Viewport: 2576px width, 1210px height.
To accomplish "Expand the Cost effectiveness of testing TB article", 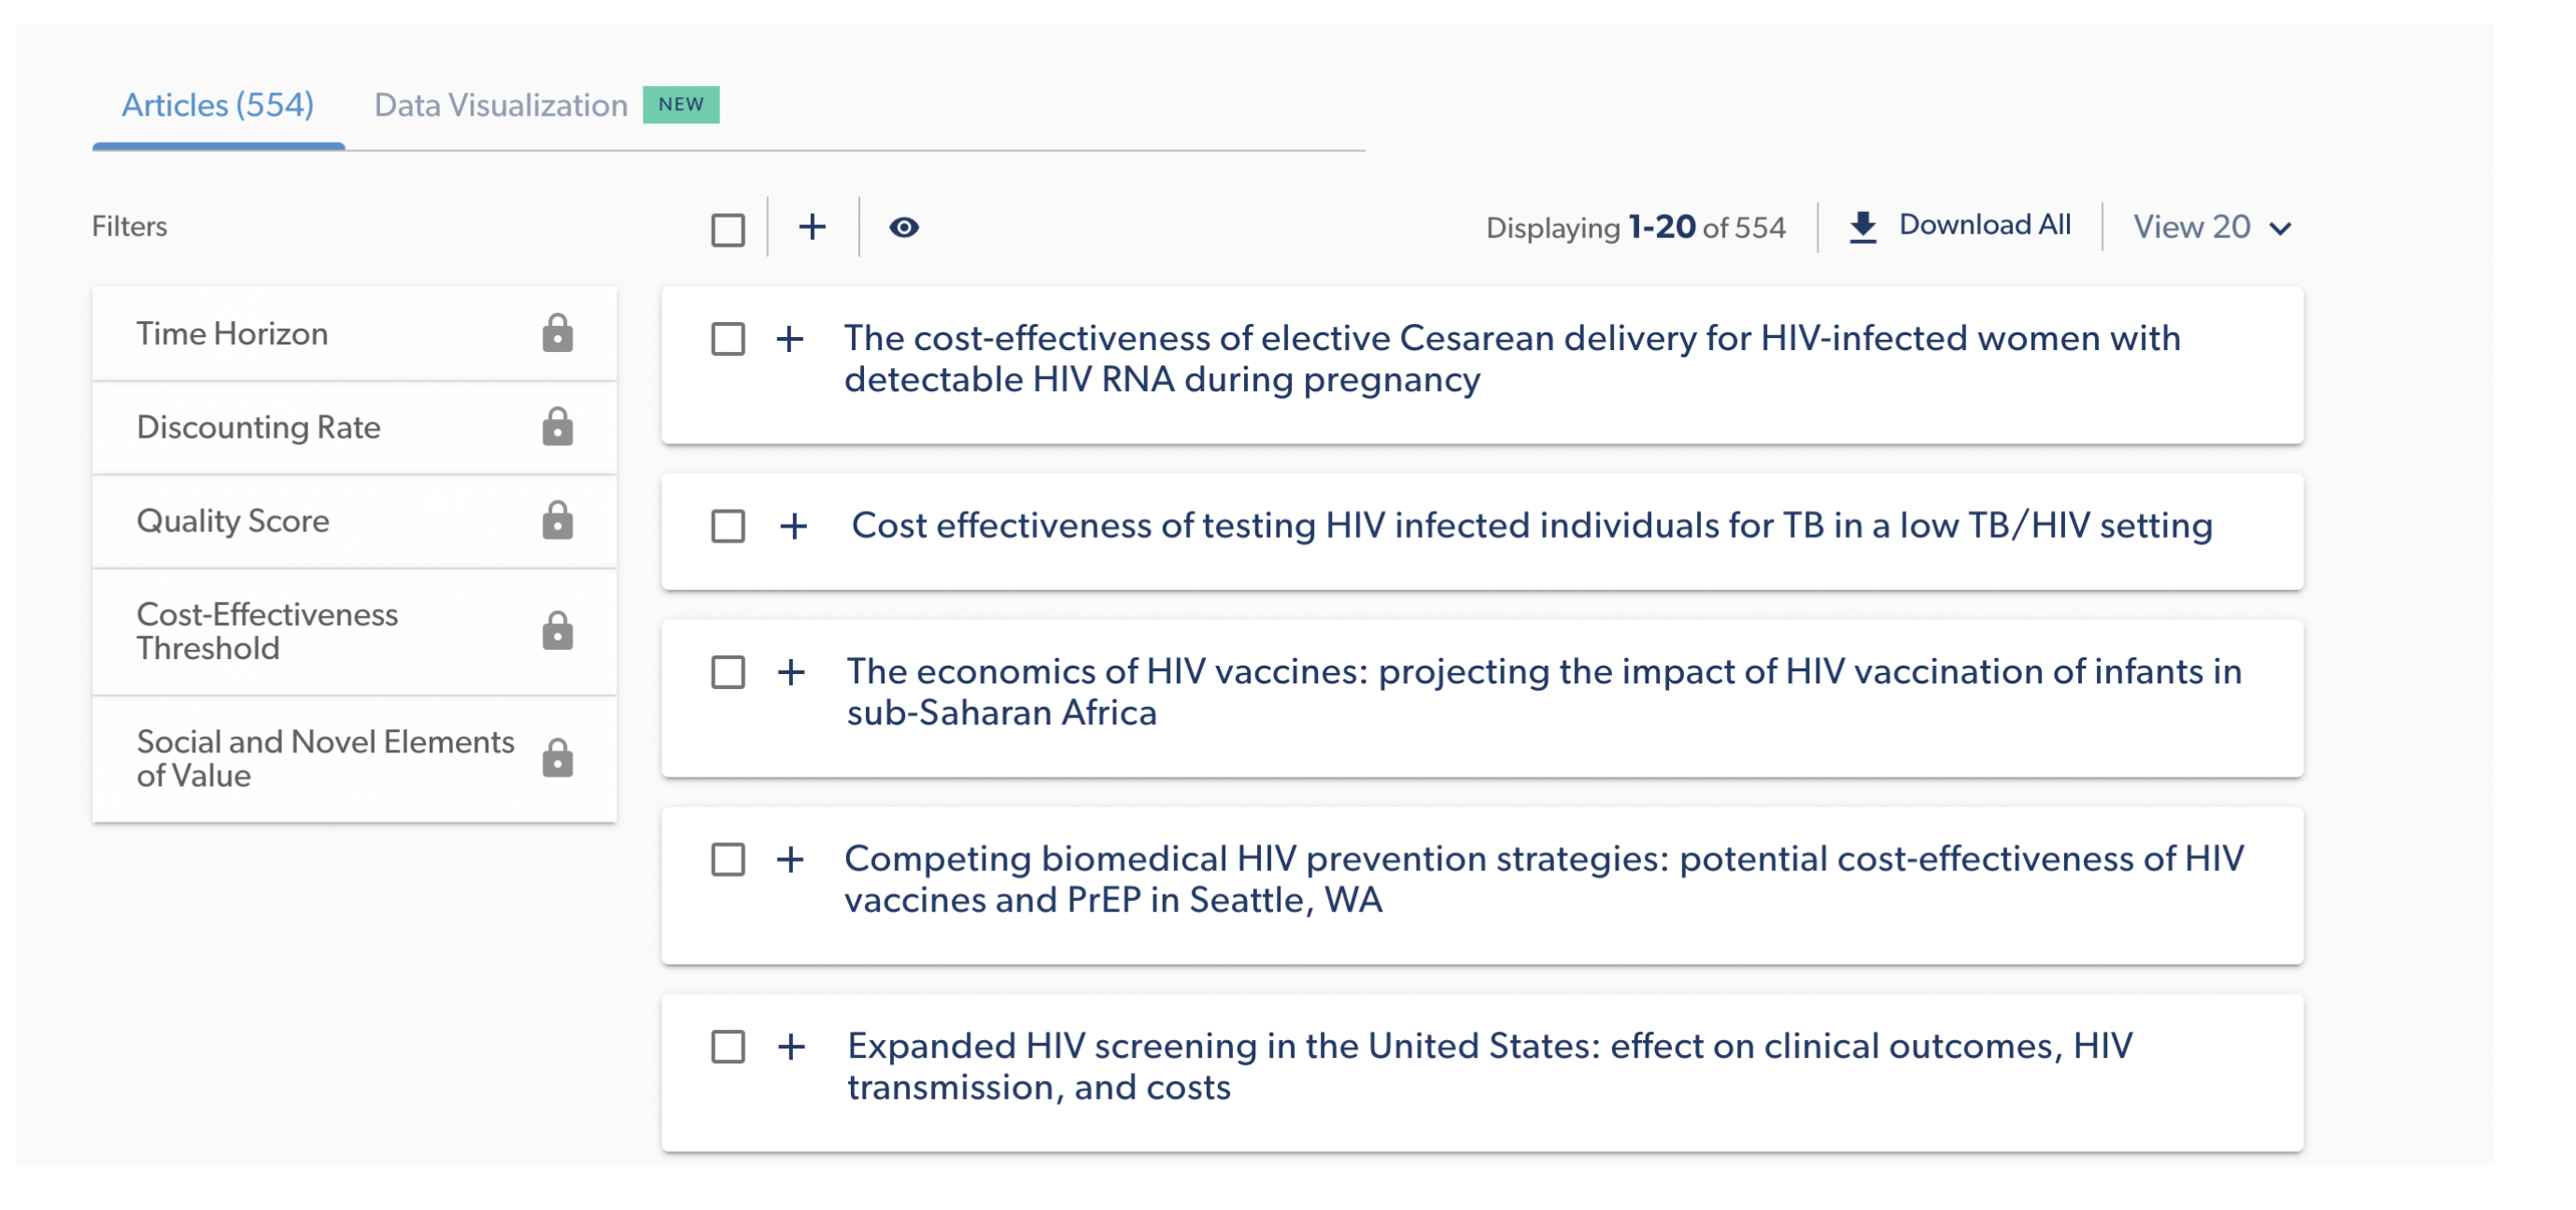I will click(x=794, y=526).
